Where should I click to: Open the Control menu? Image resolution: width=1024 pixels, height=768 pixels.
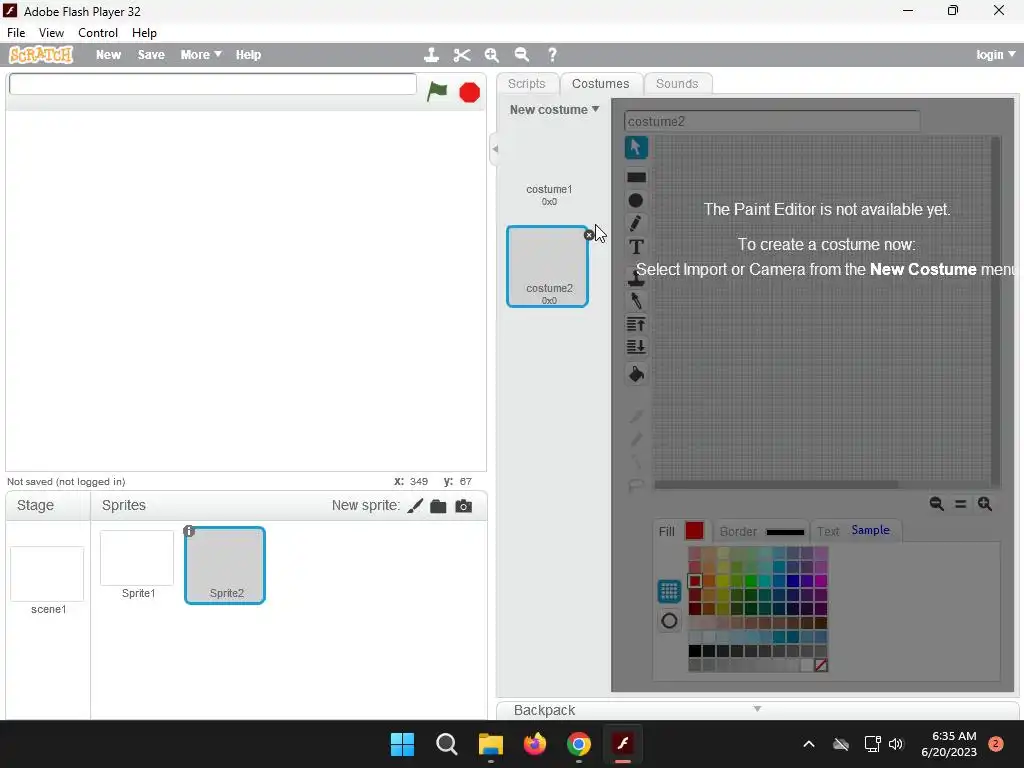coord(98,33)
